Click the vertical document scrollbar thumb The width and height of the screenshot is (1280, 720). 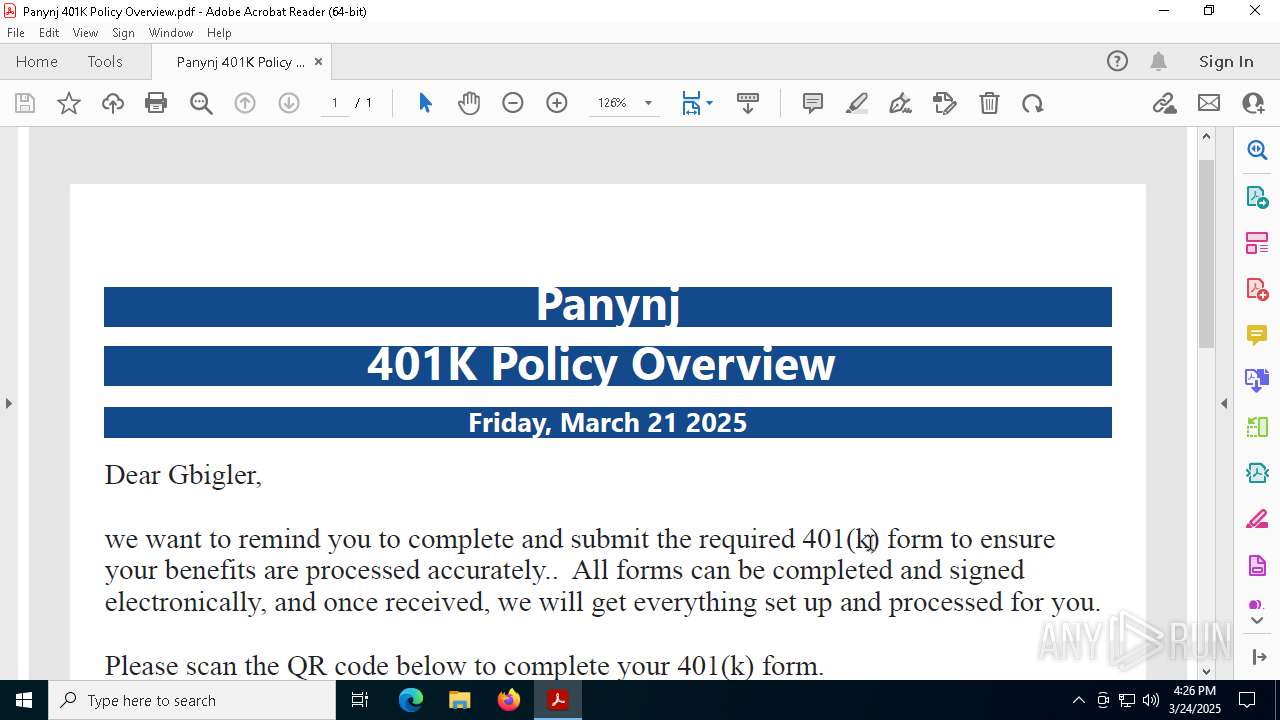[x=1206, y=253]
